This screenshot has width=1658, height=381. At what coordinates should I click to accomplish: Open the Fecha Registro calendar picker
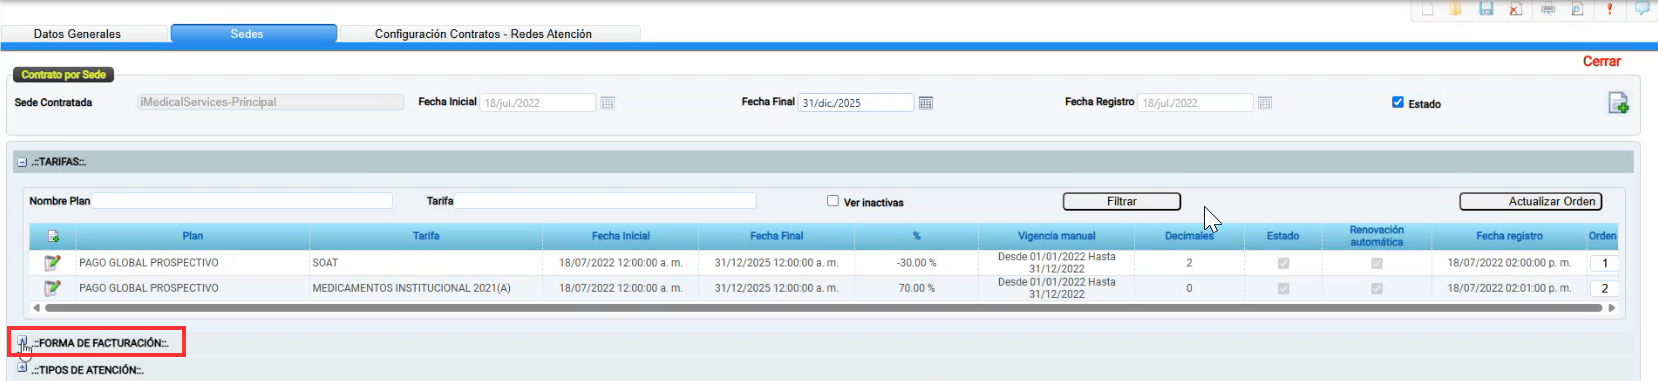[1265, 103]
